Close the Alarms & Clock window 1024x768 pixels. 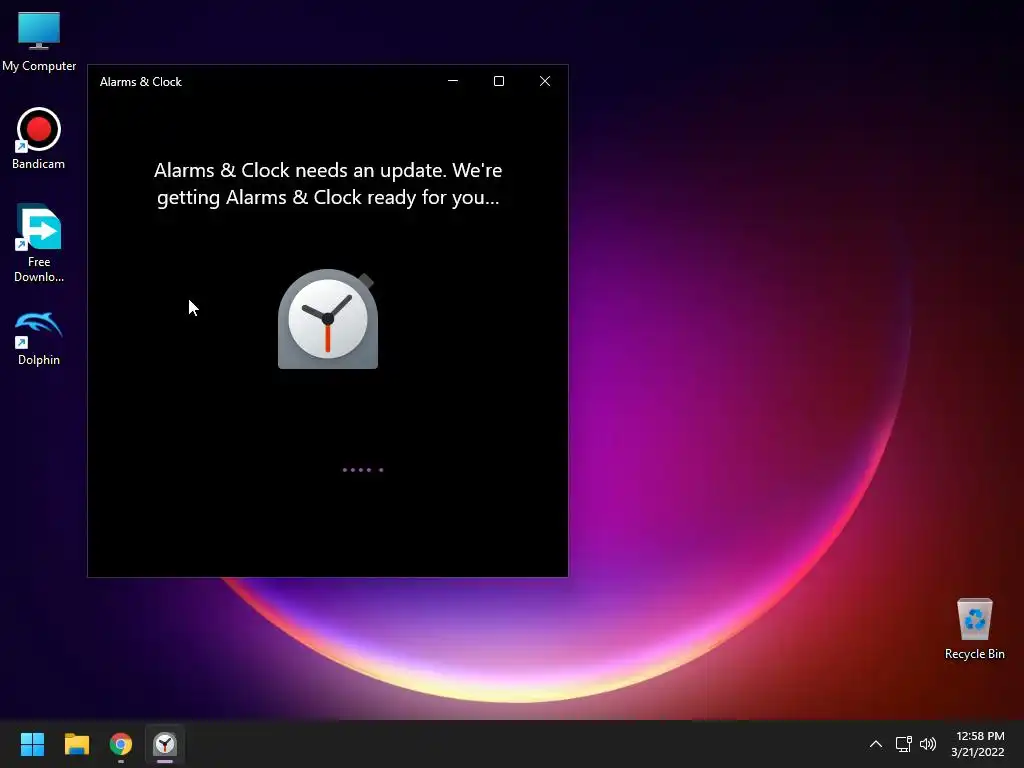pos(545,81)
